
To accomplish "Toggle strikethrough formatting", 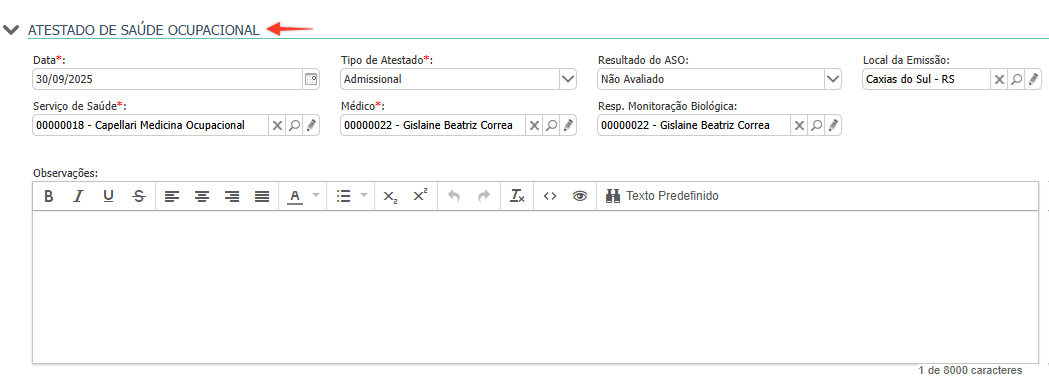I will tap(138, 196).
